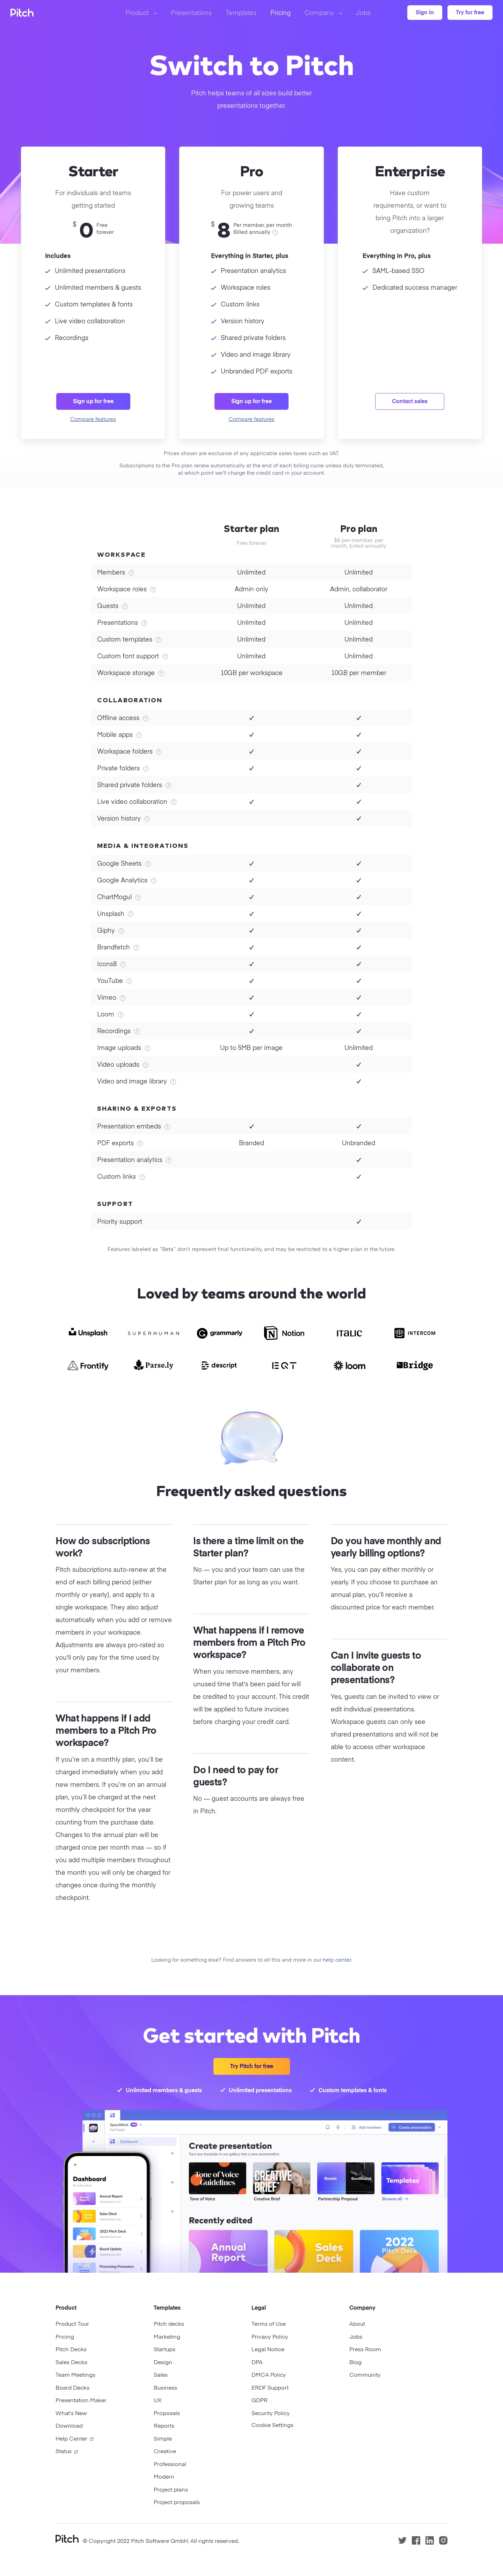Click the Pitch logo in top navigation

pos(22,13)
